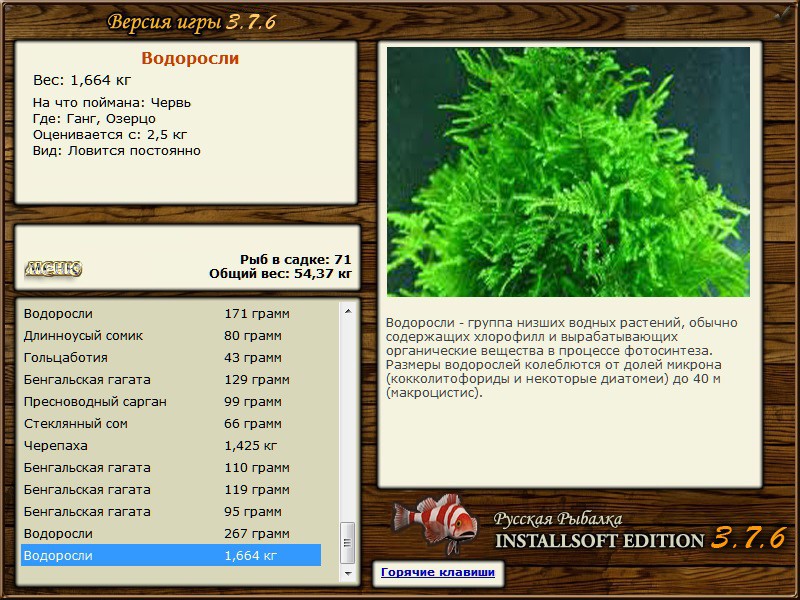This screenshot has width=800, height=600.
Task: Click the red striped fish logo
Action: (x=435, y=523)
